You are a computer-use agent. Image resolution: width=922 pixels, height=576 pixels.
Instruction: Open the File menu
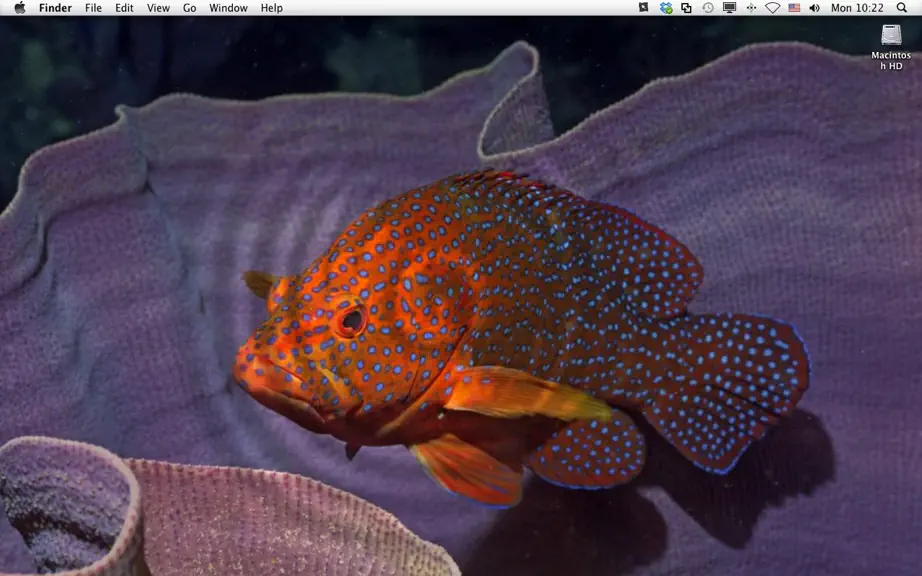point(93,8)
